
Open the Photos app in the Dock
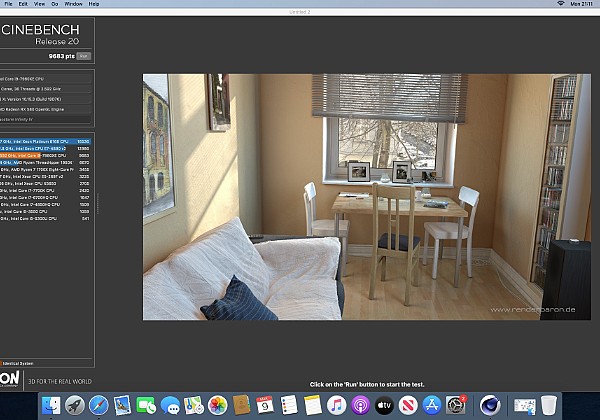tap(217, 405)
